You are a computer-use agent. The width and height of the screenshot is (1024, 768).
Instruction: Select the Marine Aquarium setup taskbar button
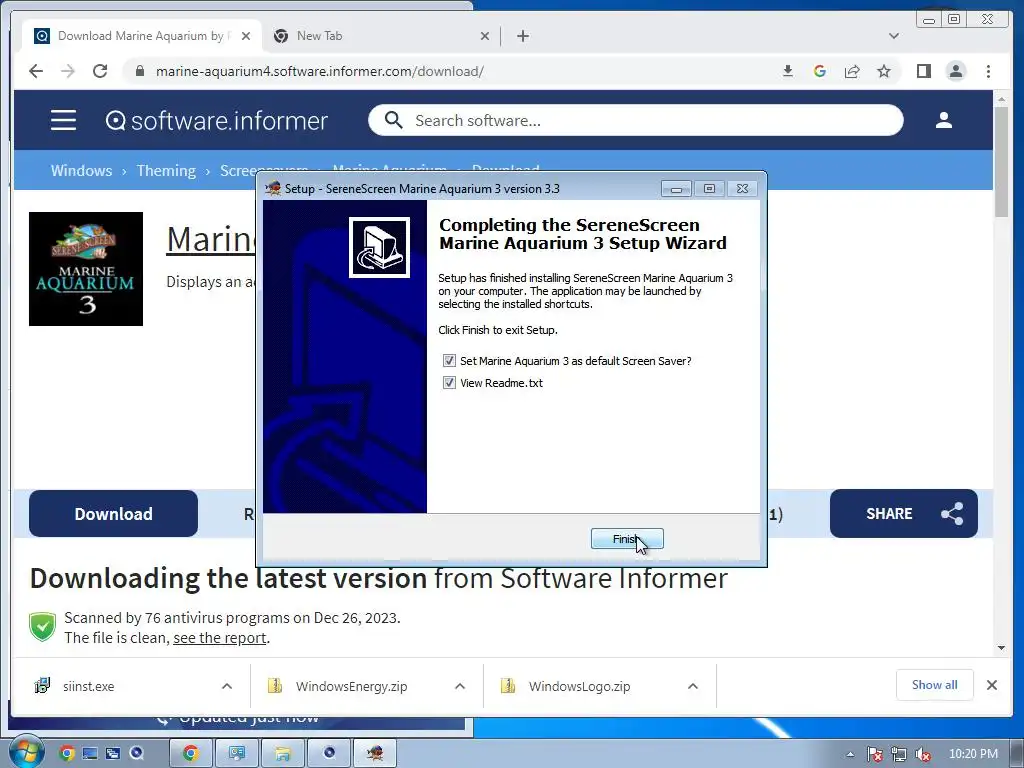click(x=375, y=754)
